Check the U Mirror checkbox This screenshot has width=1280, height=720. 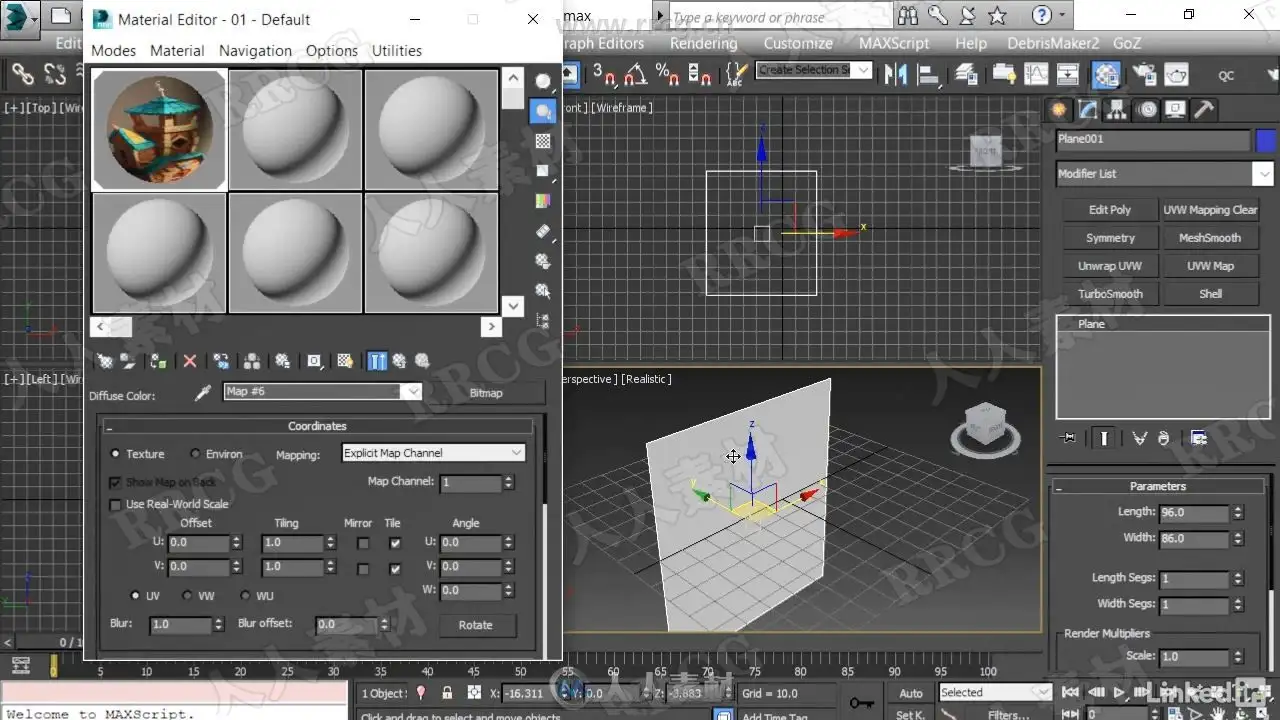[363, 543]
